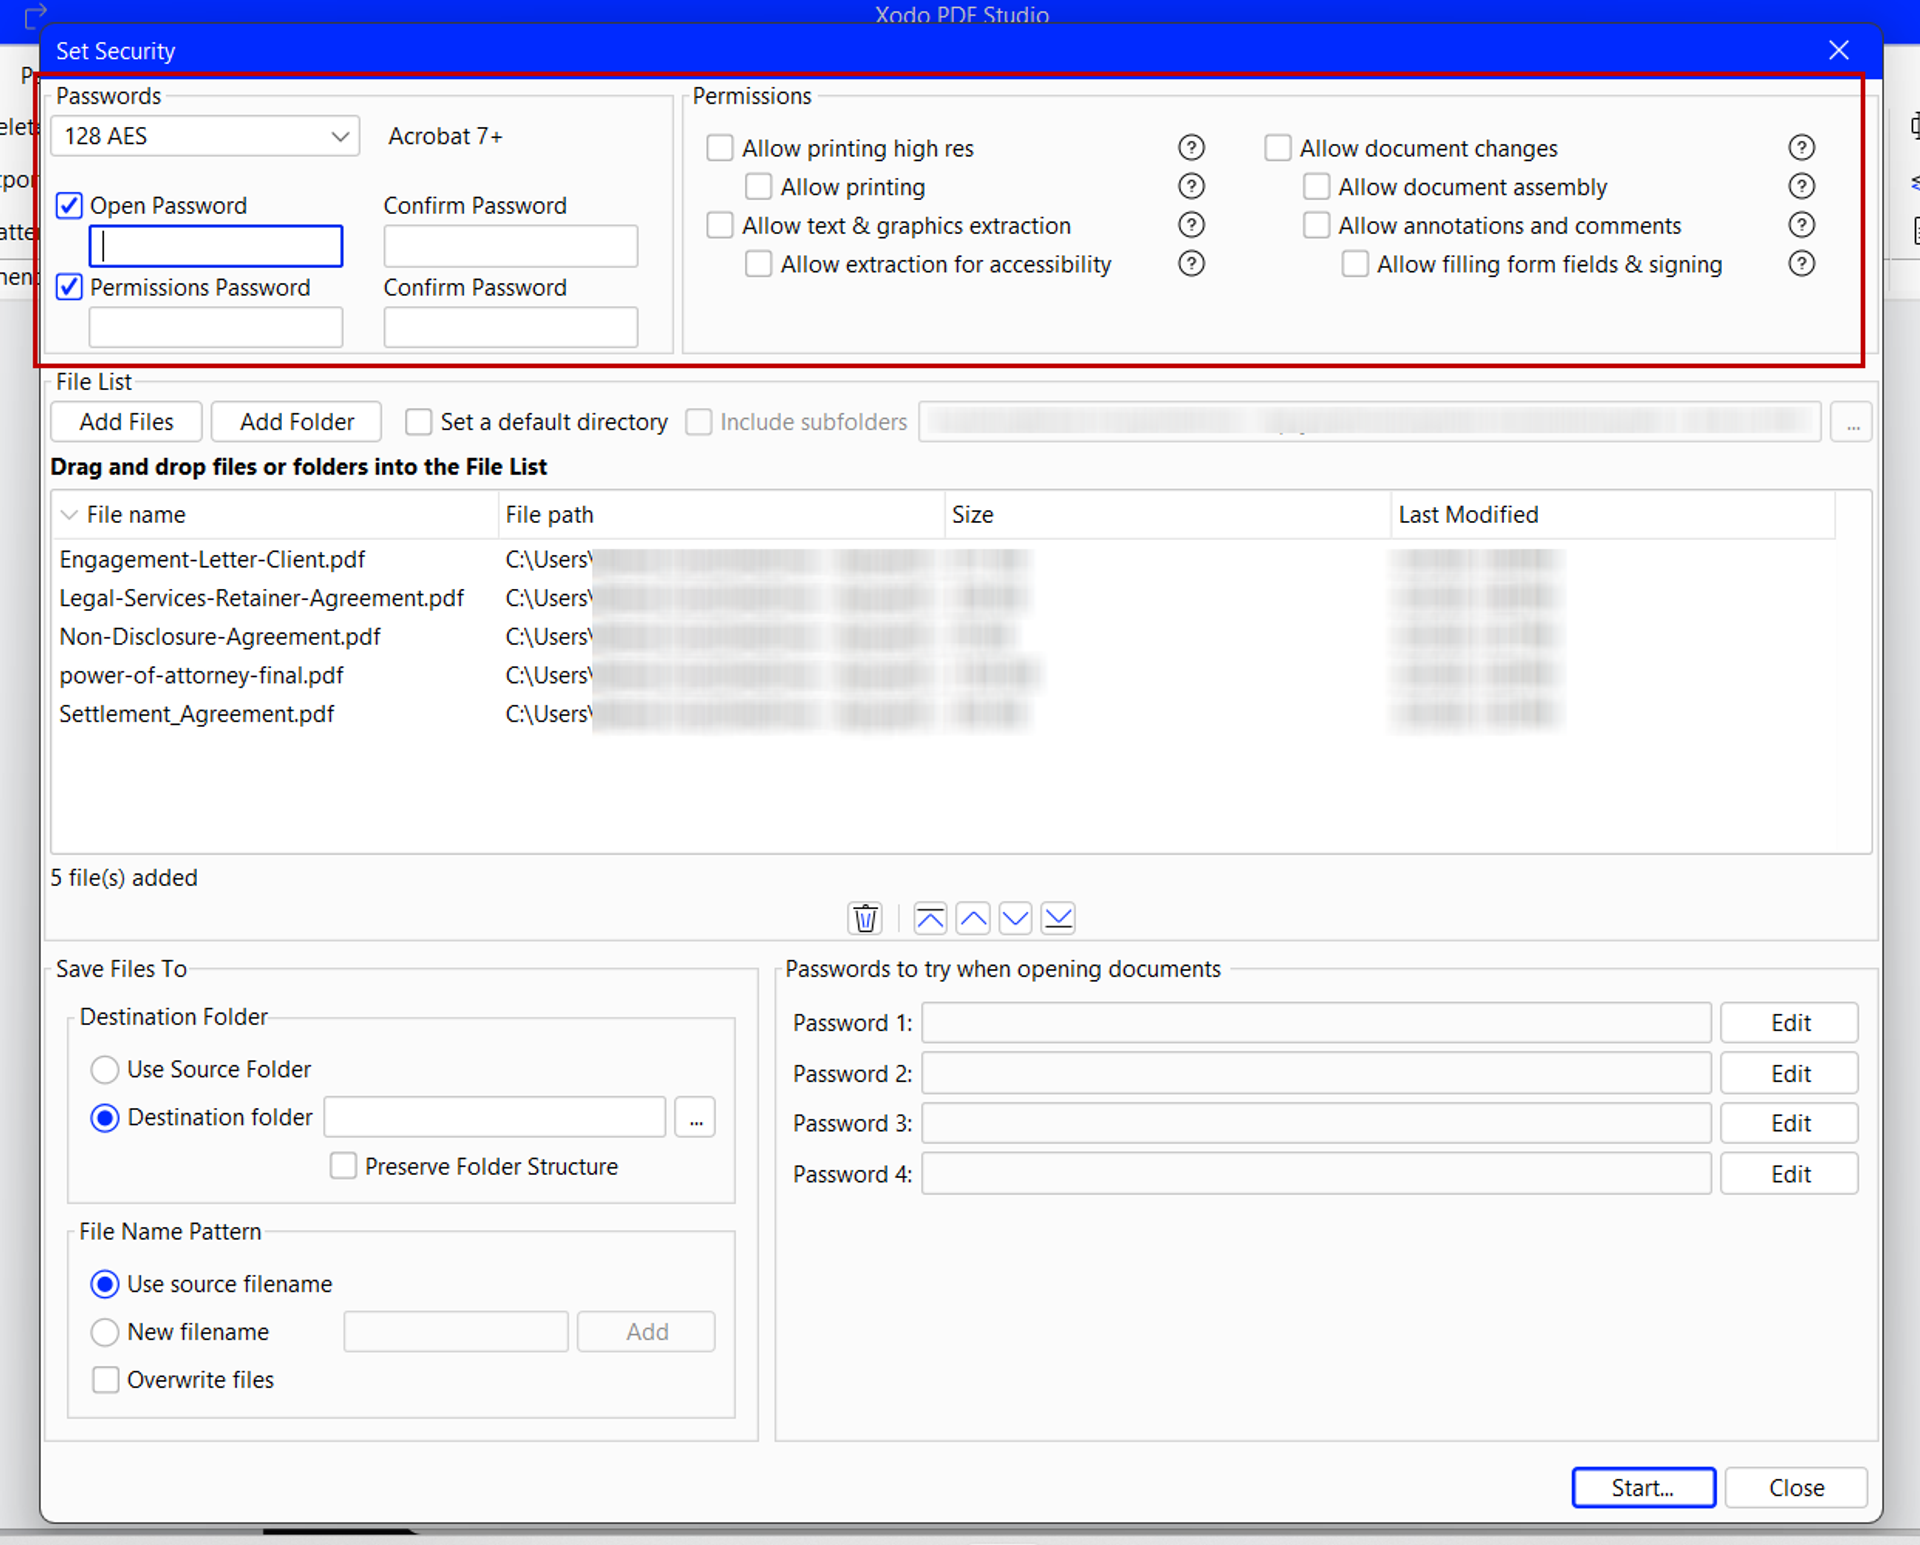This screenshot has width=1920, height=1545.
Task: Open help for Allow extraction for accessibility
Action: click(1191, 264)
